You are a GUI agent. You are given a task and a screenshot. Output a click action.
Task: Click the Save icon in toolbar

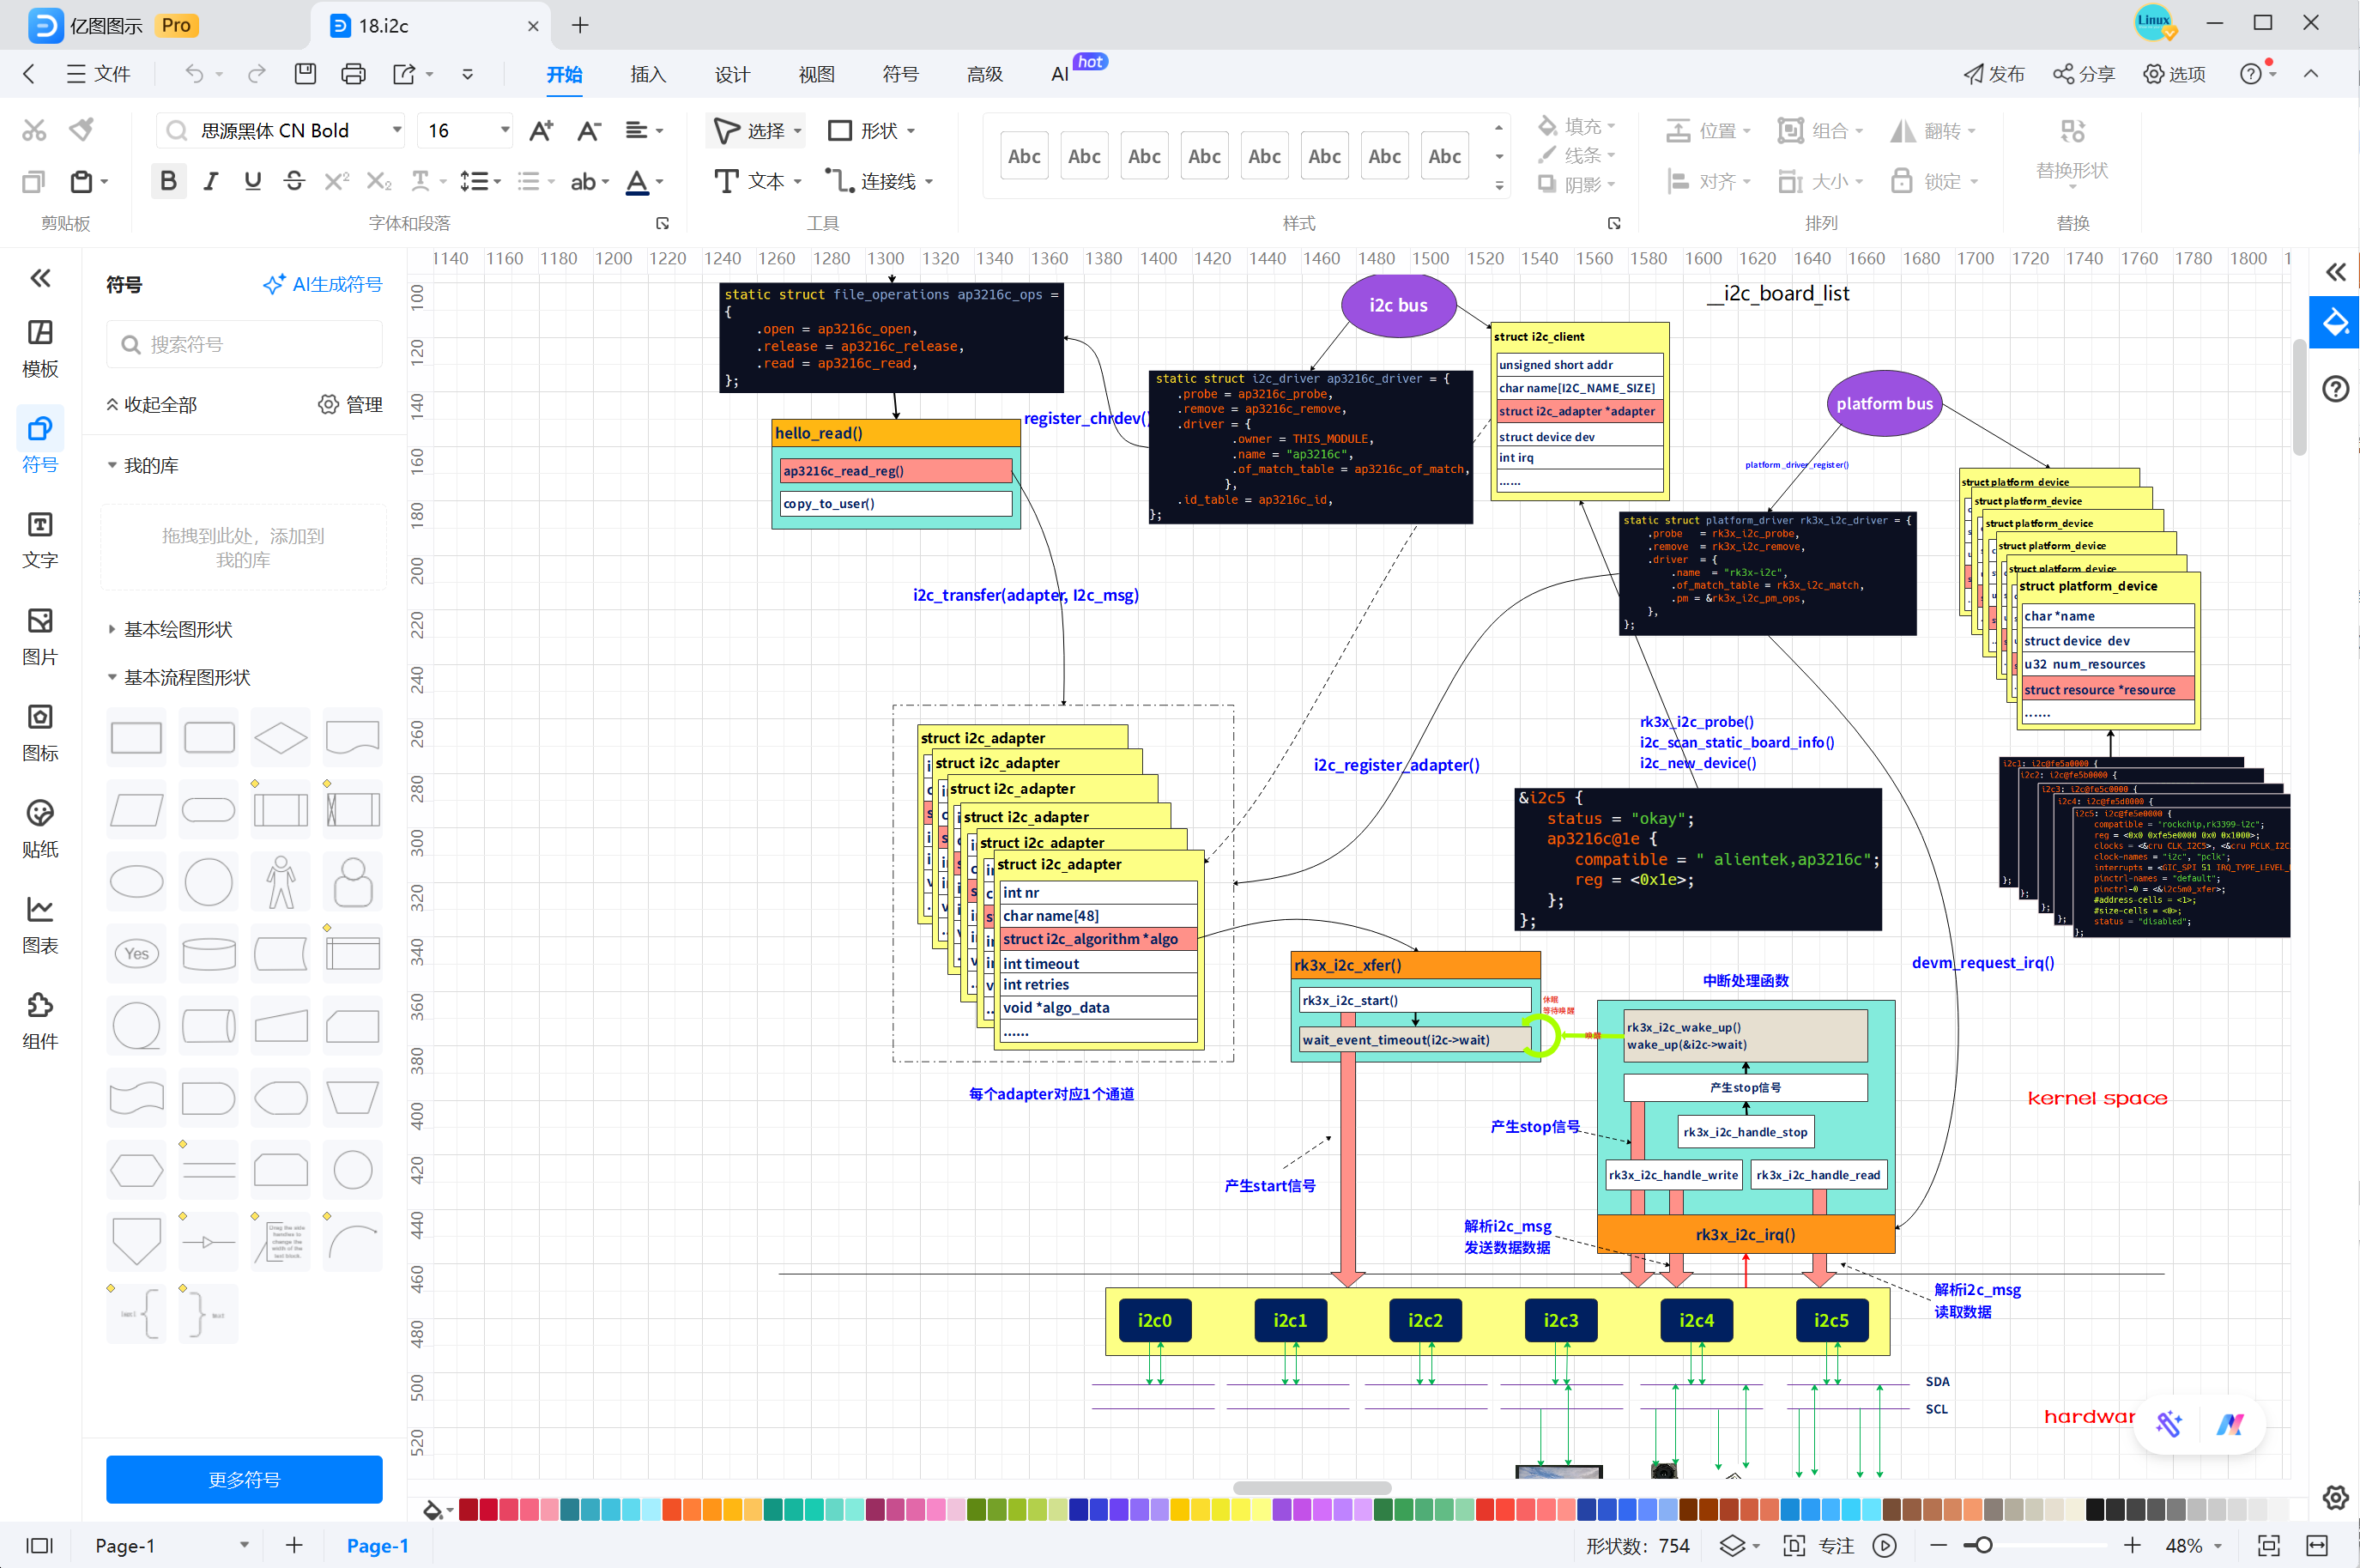(305, 74)
